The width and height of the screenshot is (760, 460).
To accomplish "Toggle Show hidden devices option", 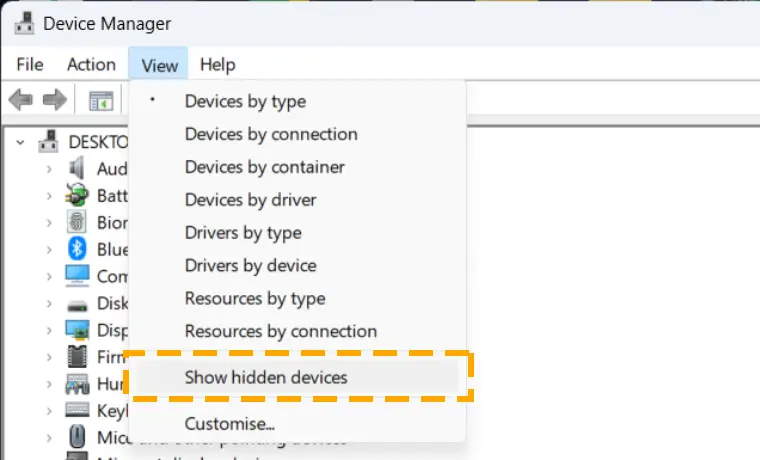I will tap(297, 377).
